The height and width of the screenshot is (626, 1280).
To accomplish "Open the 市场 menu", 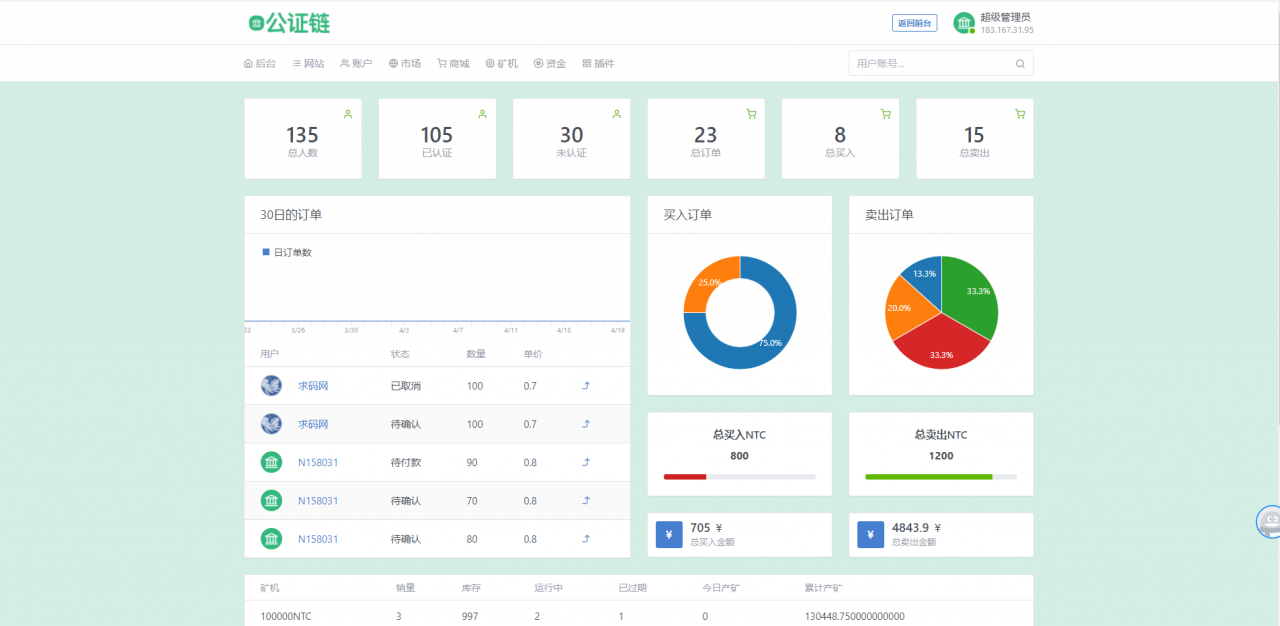I will pyautogui.click(x=405, y=64).
